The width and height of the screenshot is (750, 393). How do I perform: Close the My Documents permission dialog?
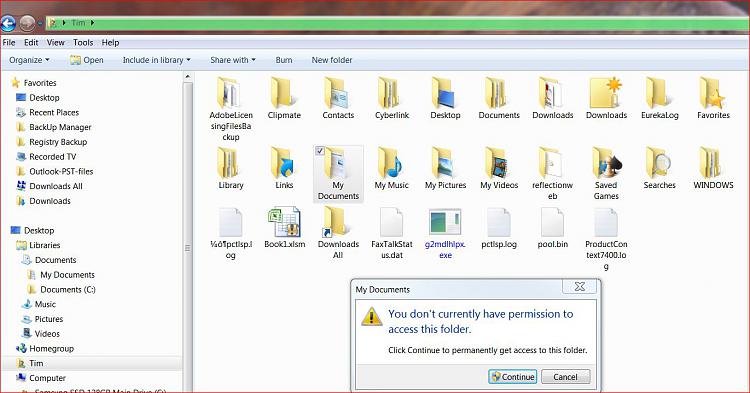coord(580,286)
